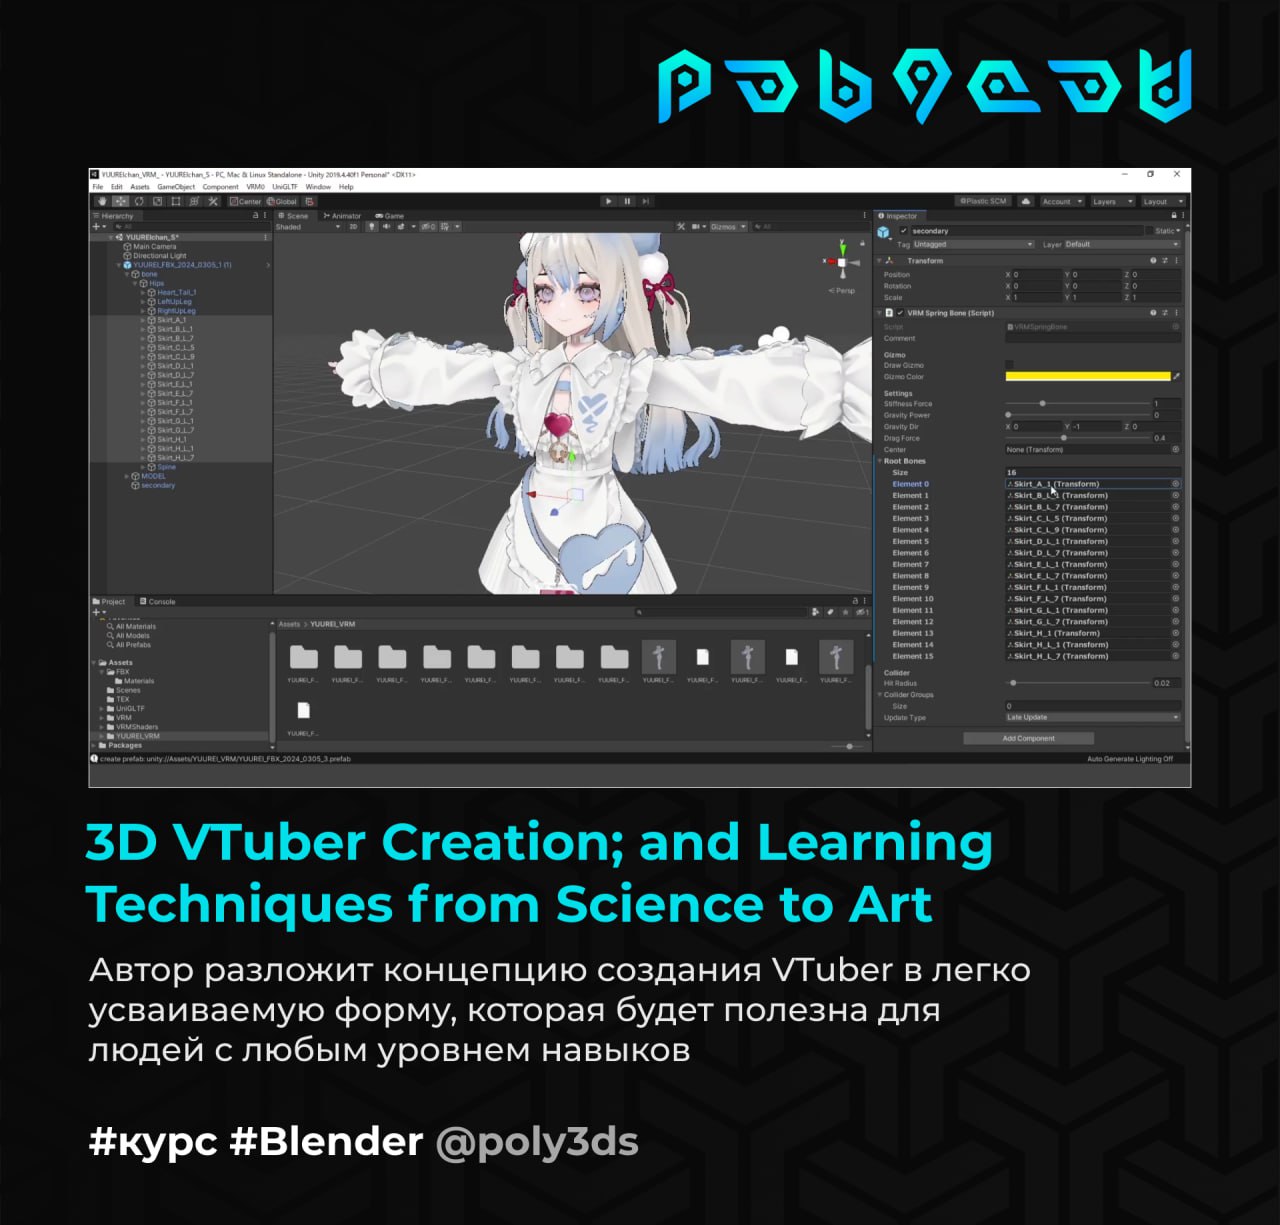
Task: Select the Rotate tool in Unity toolbar
Action: click(x=139, y=201)
